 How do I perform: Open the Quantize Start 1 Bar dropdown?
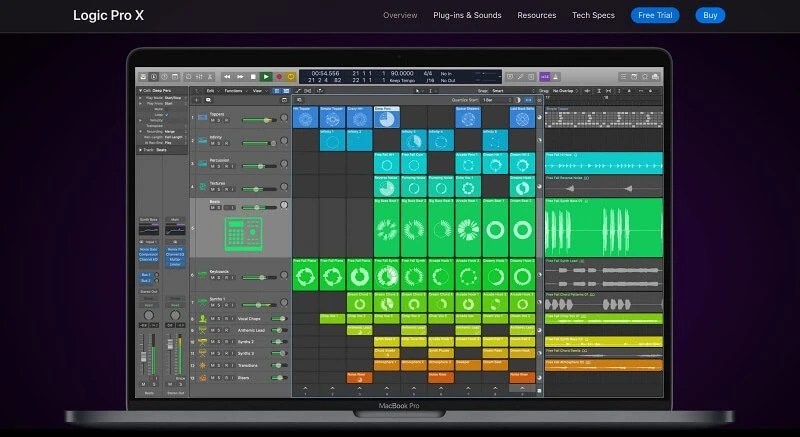495,100
